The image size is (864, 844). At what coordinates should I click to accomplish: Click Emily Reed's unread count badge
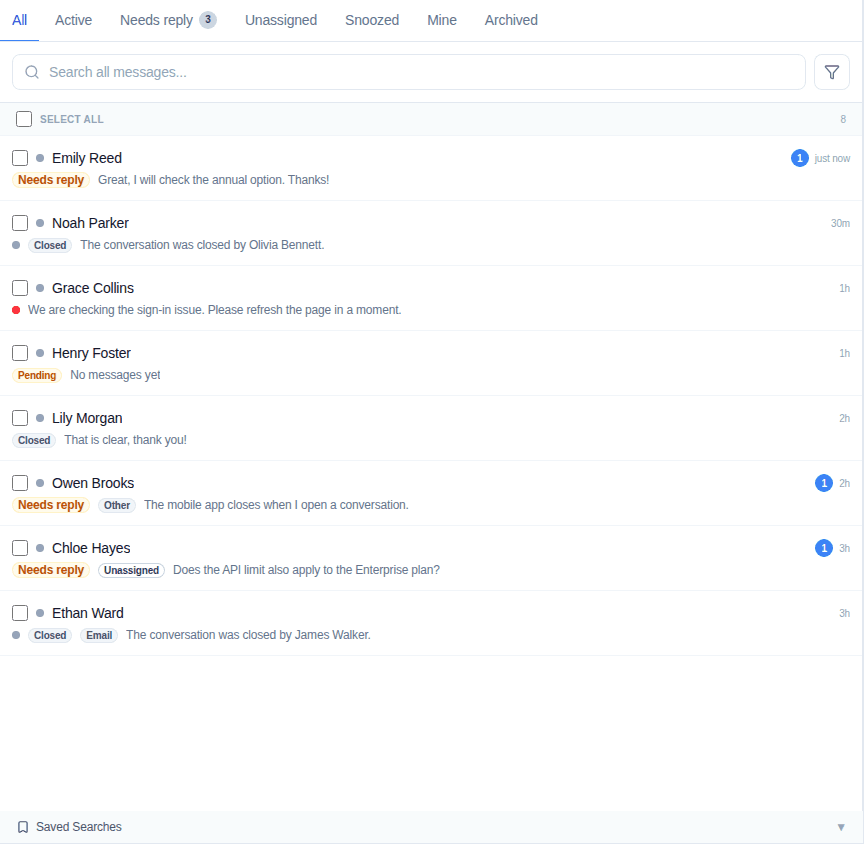pos(800,158)
